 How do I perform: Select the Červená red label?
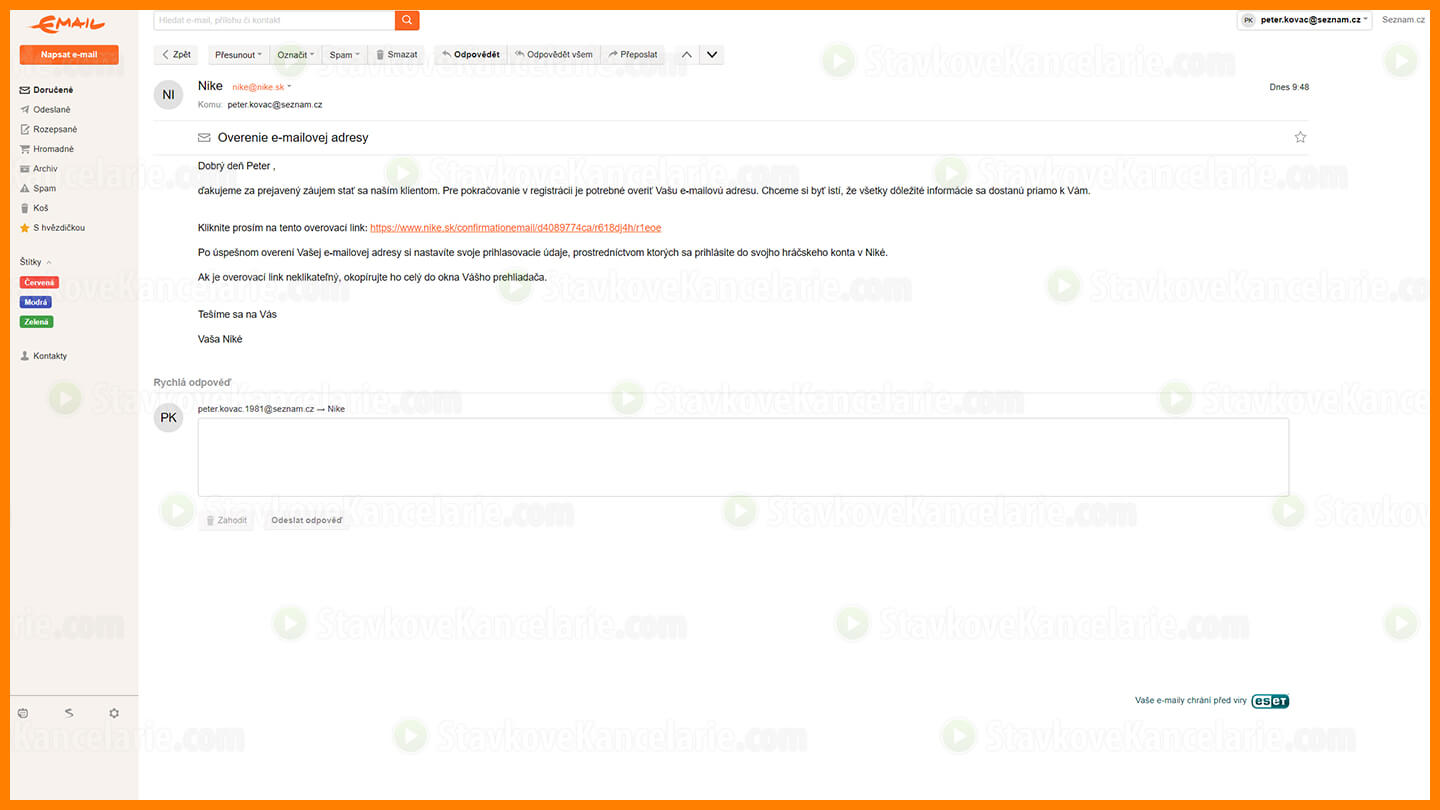[39, 283]
